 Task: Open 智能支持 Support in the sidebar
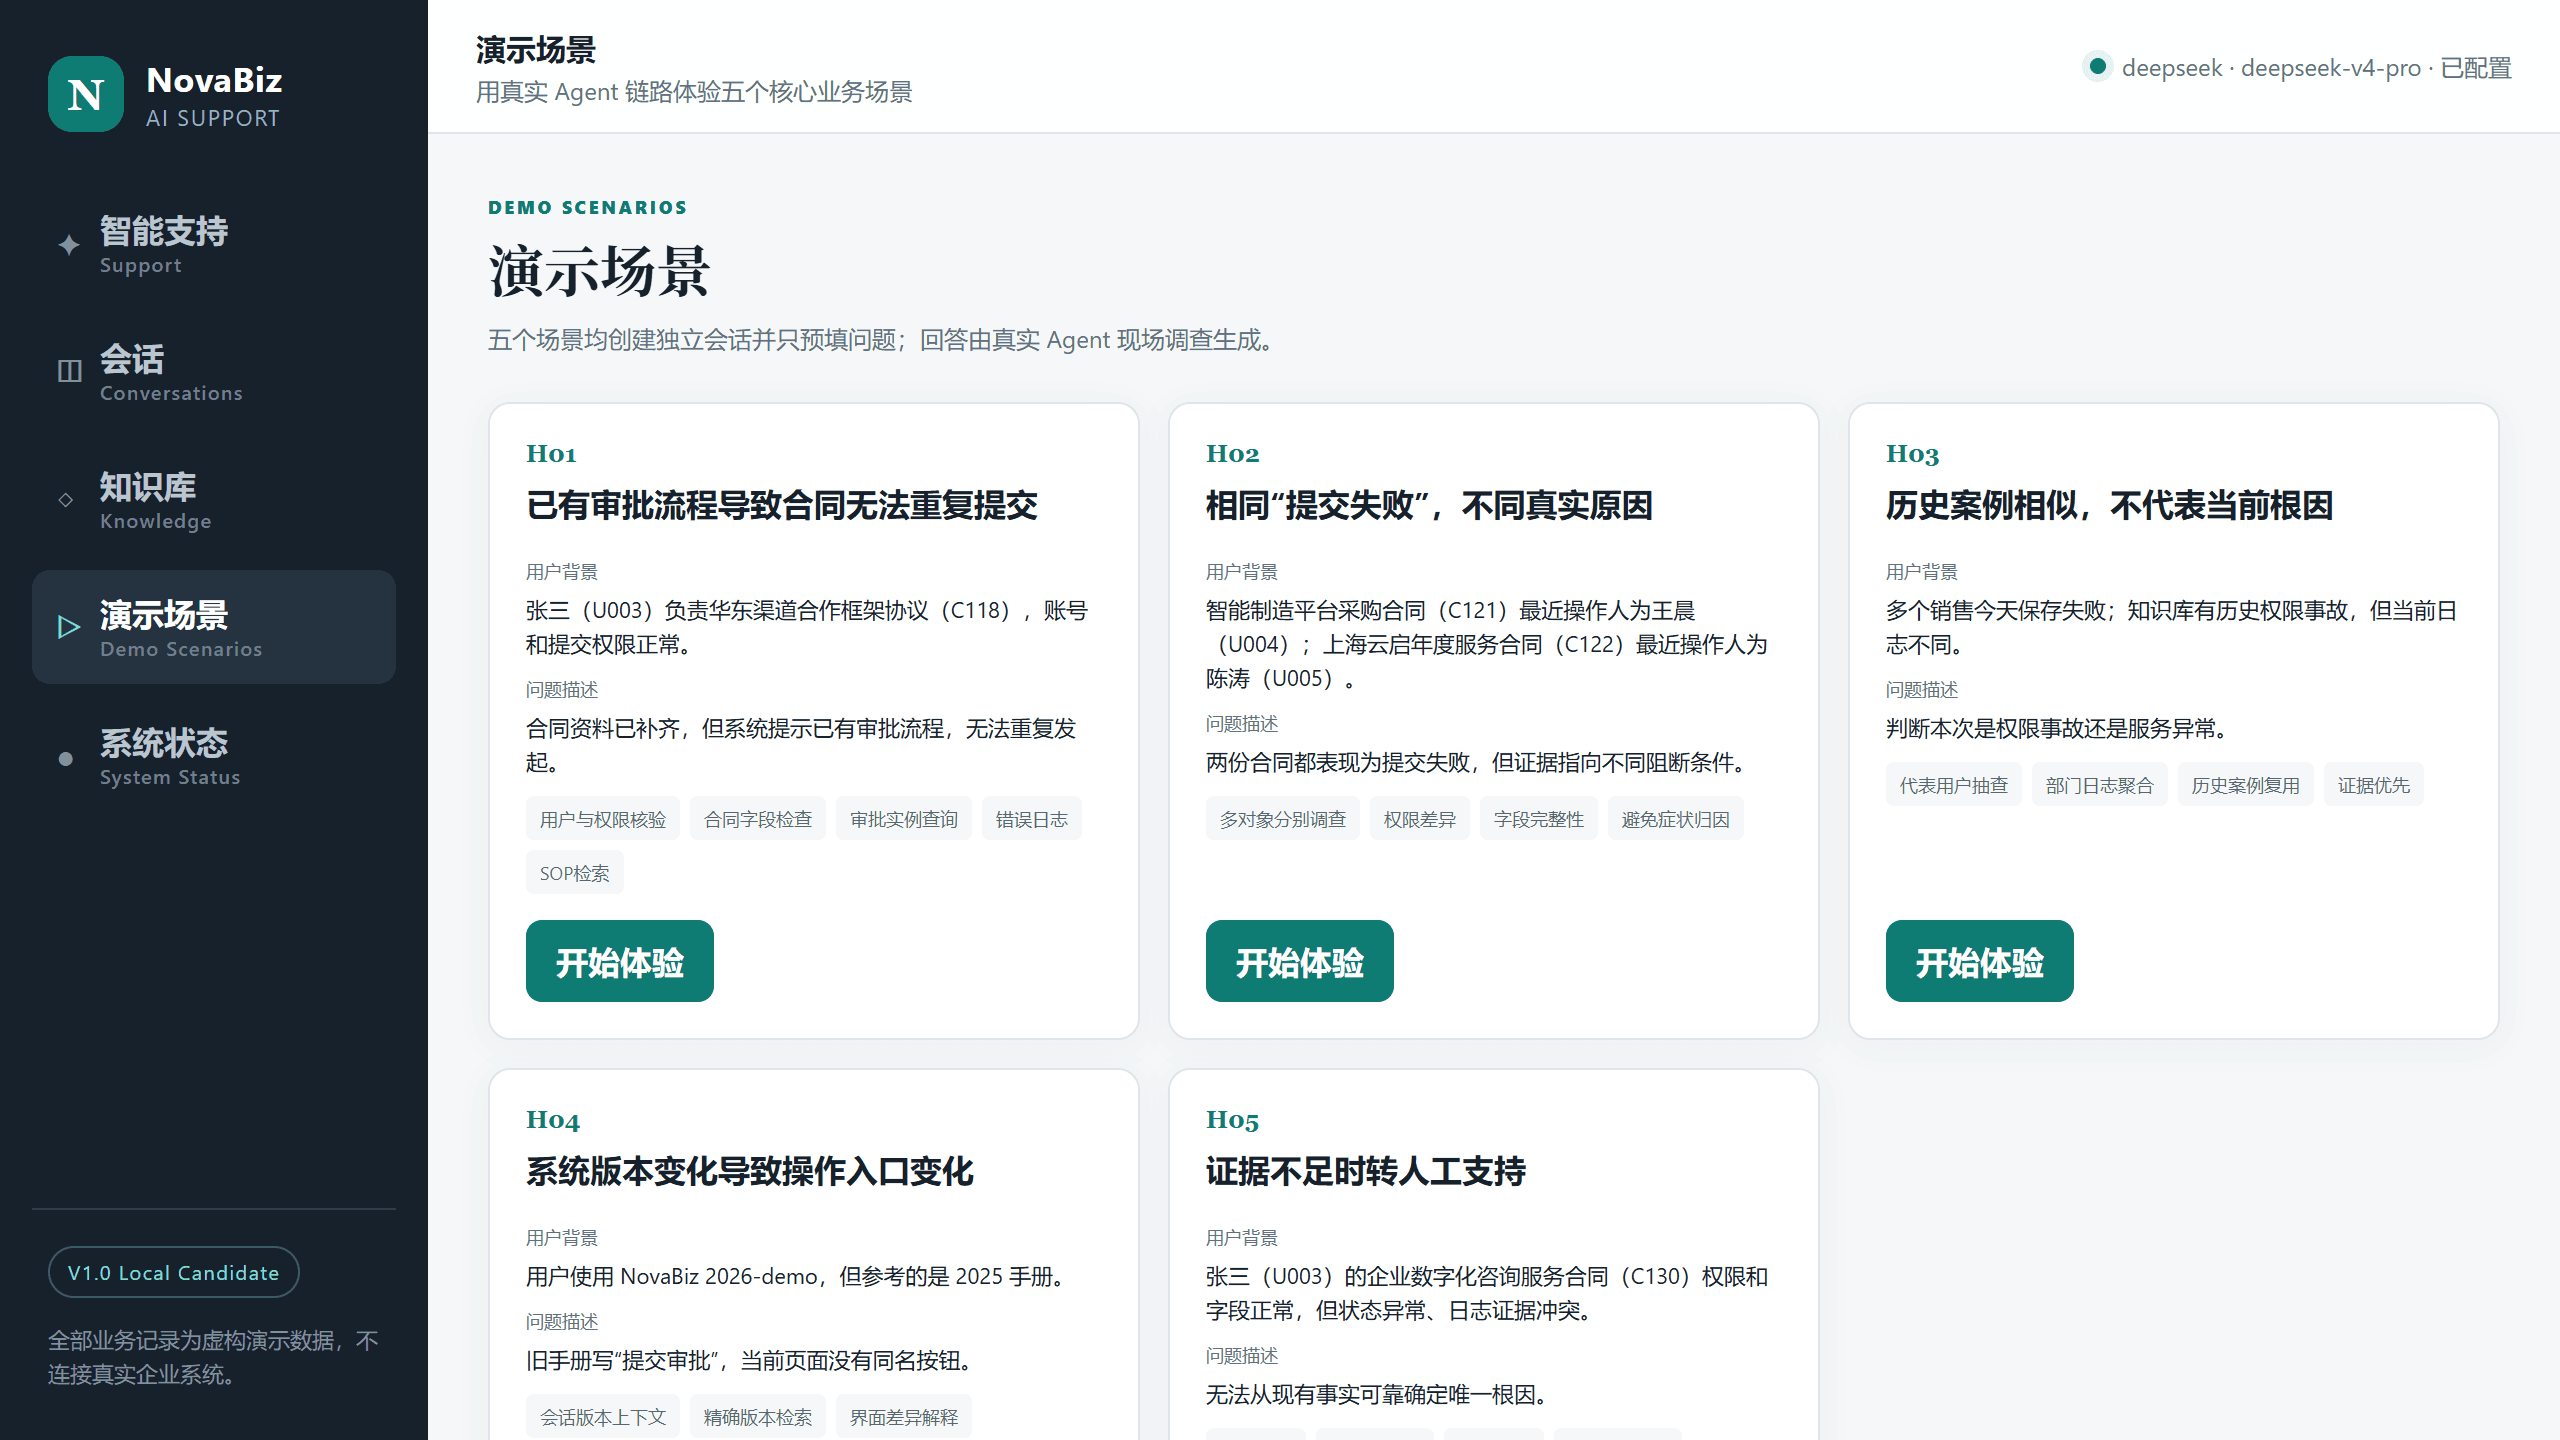tap(214, 243)
